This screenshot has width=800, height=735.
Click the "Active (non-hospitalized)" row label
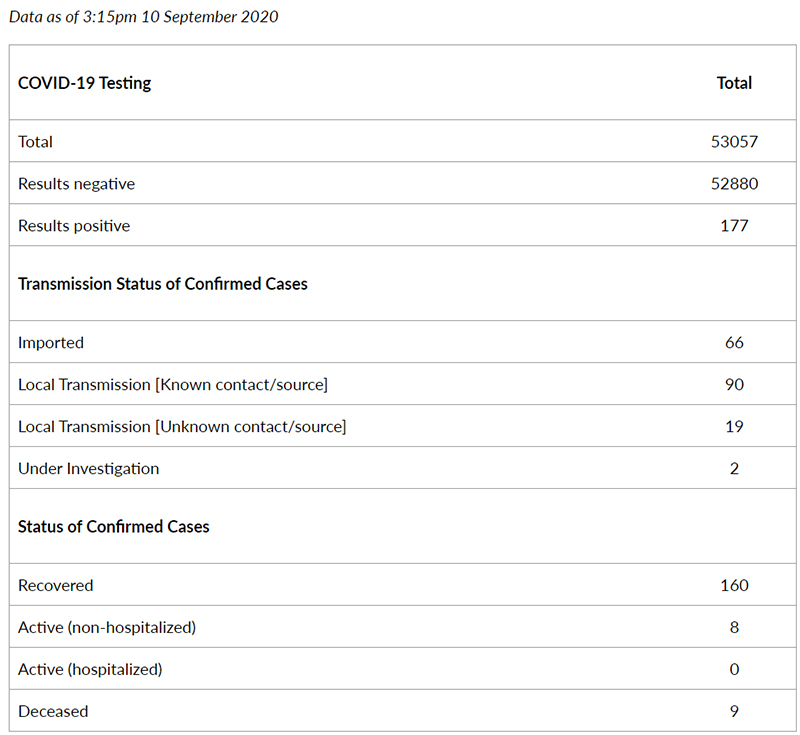tap(107, 627)
